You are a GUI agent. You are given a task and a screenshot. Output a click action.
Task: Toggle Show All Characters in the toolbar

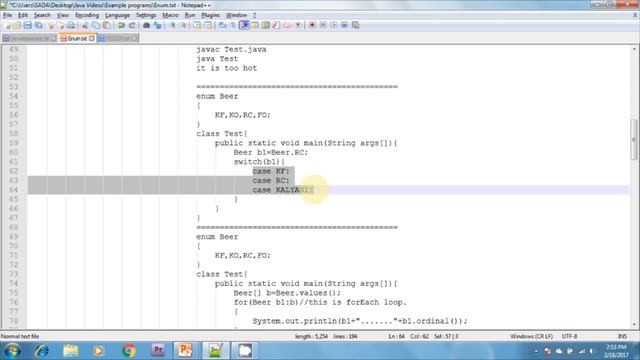(233, 25)
